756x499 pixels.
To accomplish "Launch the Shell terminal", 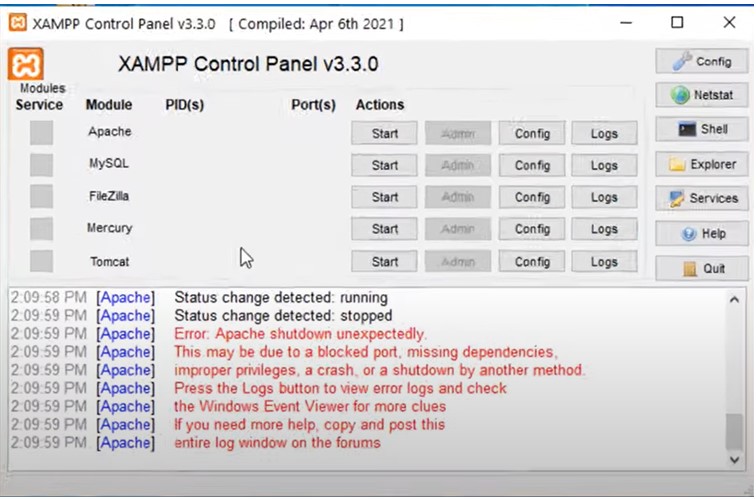I will [x=702, y=129].
